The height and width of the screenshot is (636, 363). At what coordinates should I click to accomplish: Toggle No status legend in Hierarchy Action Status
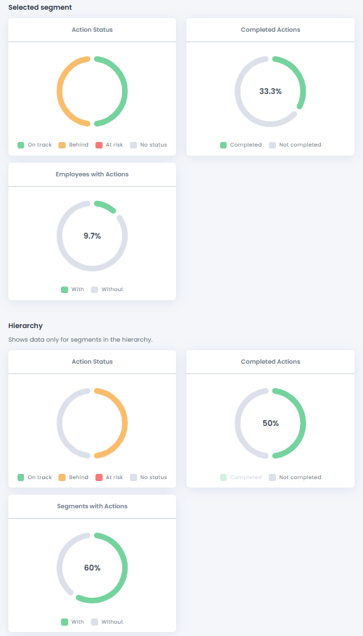(148, 477)
